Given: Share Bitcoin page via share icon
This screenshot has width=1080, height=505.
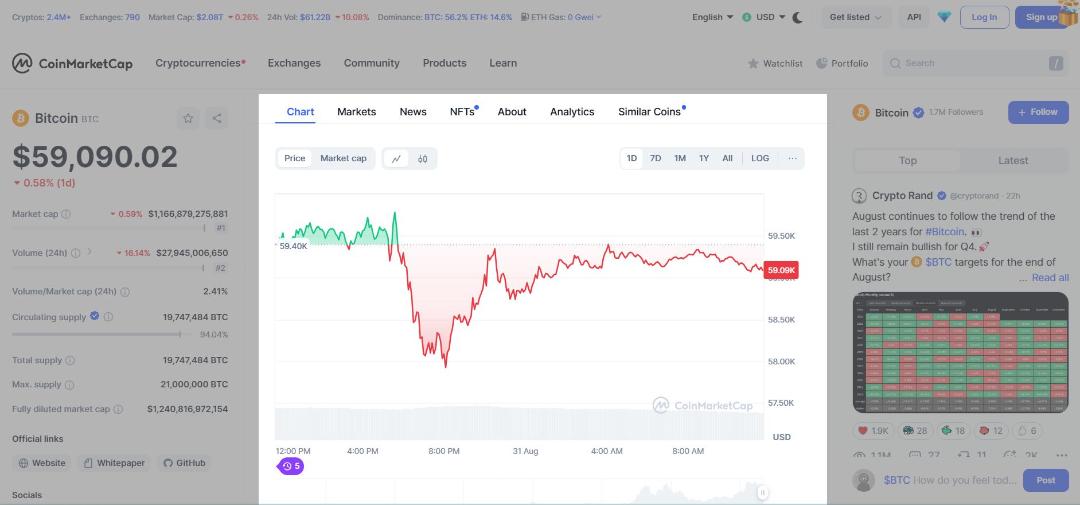Looking at the screenshot, I should [216, 118].
